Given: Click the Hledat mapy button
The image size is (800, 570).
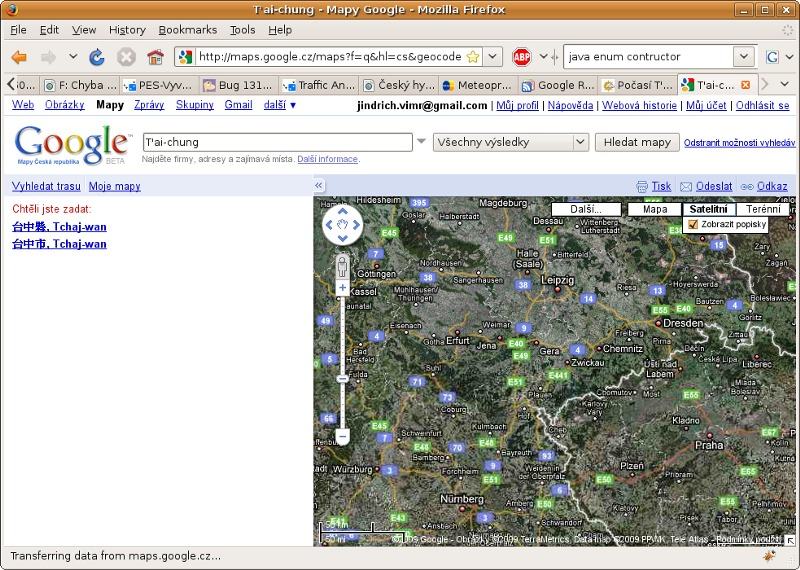Looking at the screenshot, I should click(x=637, y=142).
